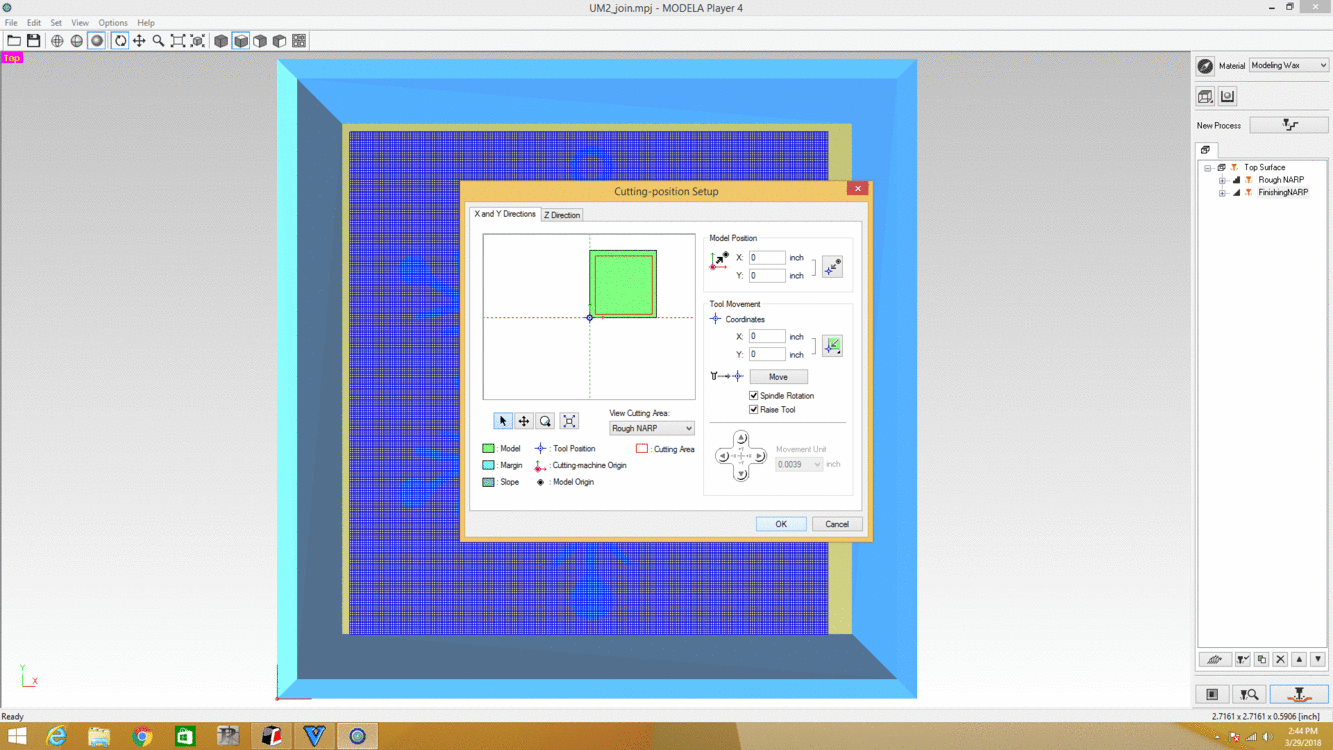Click the fit-model-to-view cube icon
Screen dimensions: 1333x750
pos(198,41)
